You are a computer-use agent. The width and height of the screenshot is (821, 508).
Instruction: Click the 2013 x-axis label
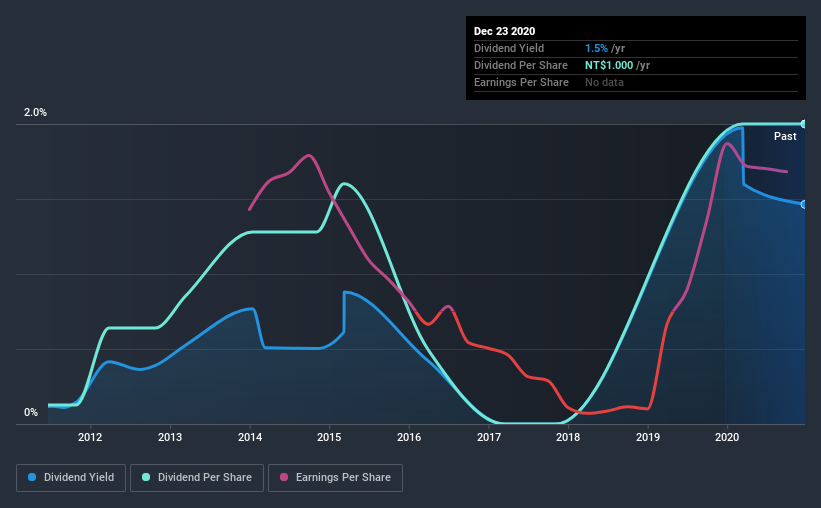170,437
